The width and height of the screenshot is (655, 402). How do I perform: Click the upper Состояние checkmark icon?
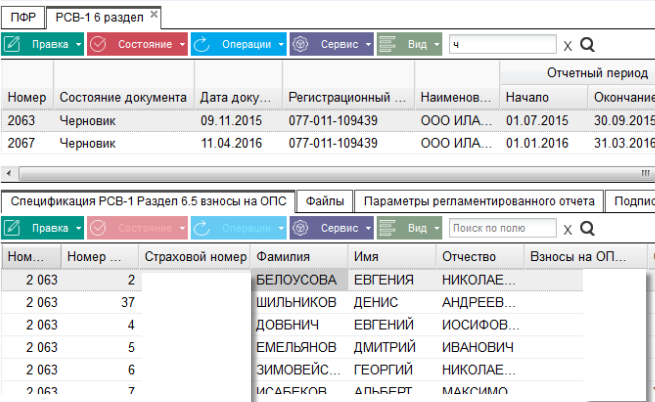tap(98, 44)
